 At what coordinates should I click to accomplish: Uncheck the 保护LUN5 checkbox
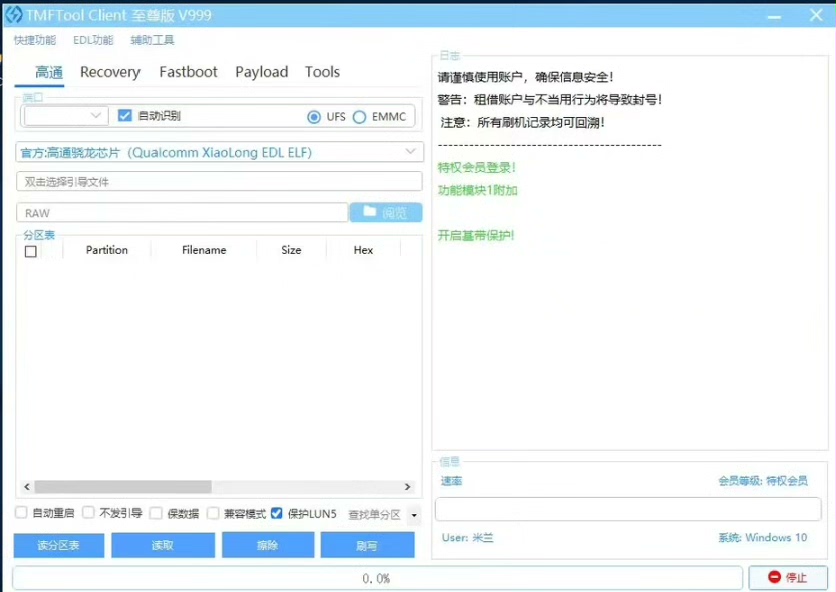click(x=277, y=513)
